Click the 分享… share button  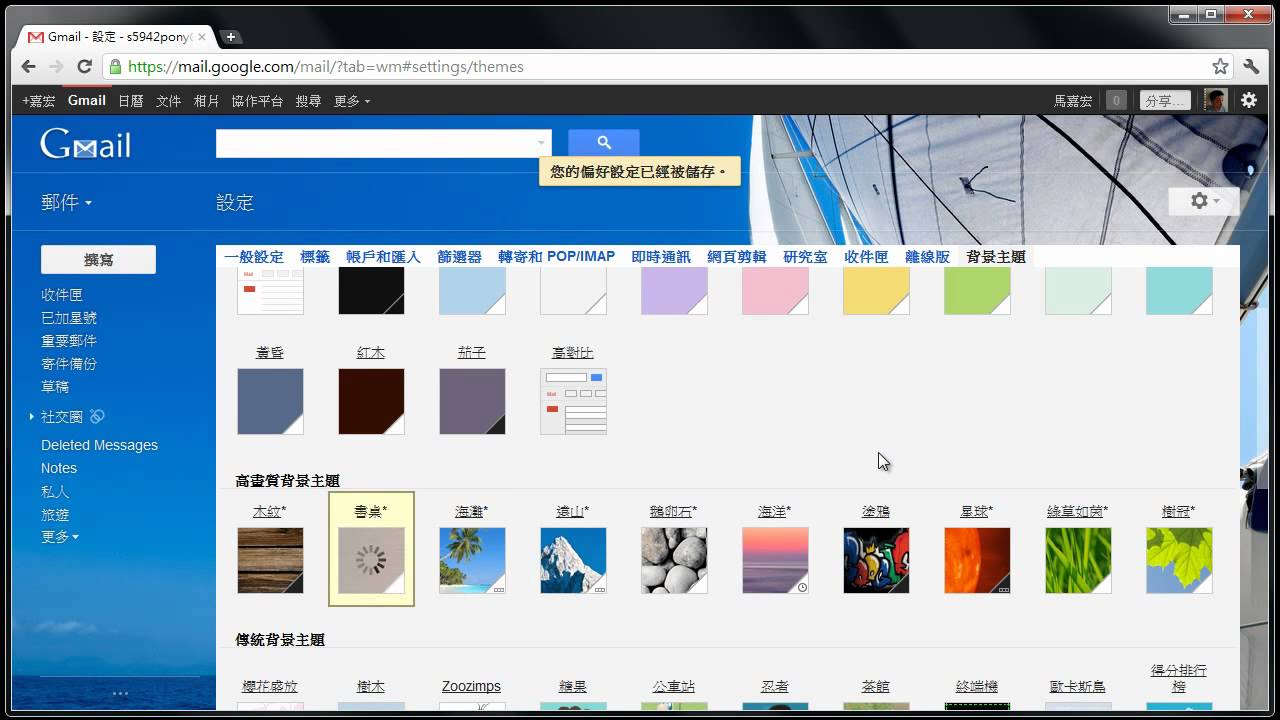1165,100
